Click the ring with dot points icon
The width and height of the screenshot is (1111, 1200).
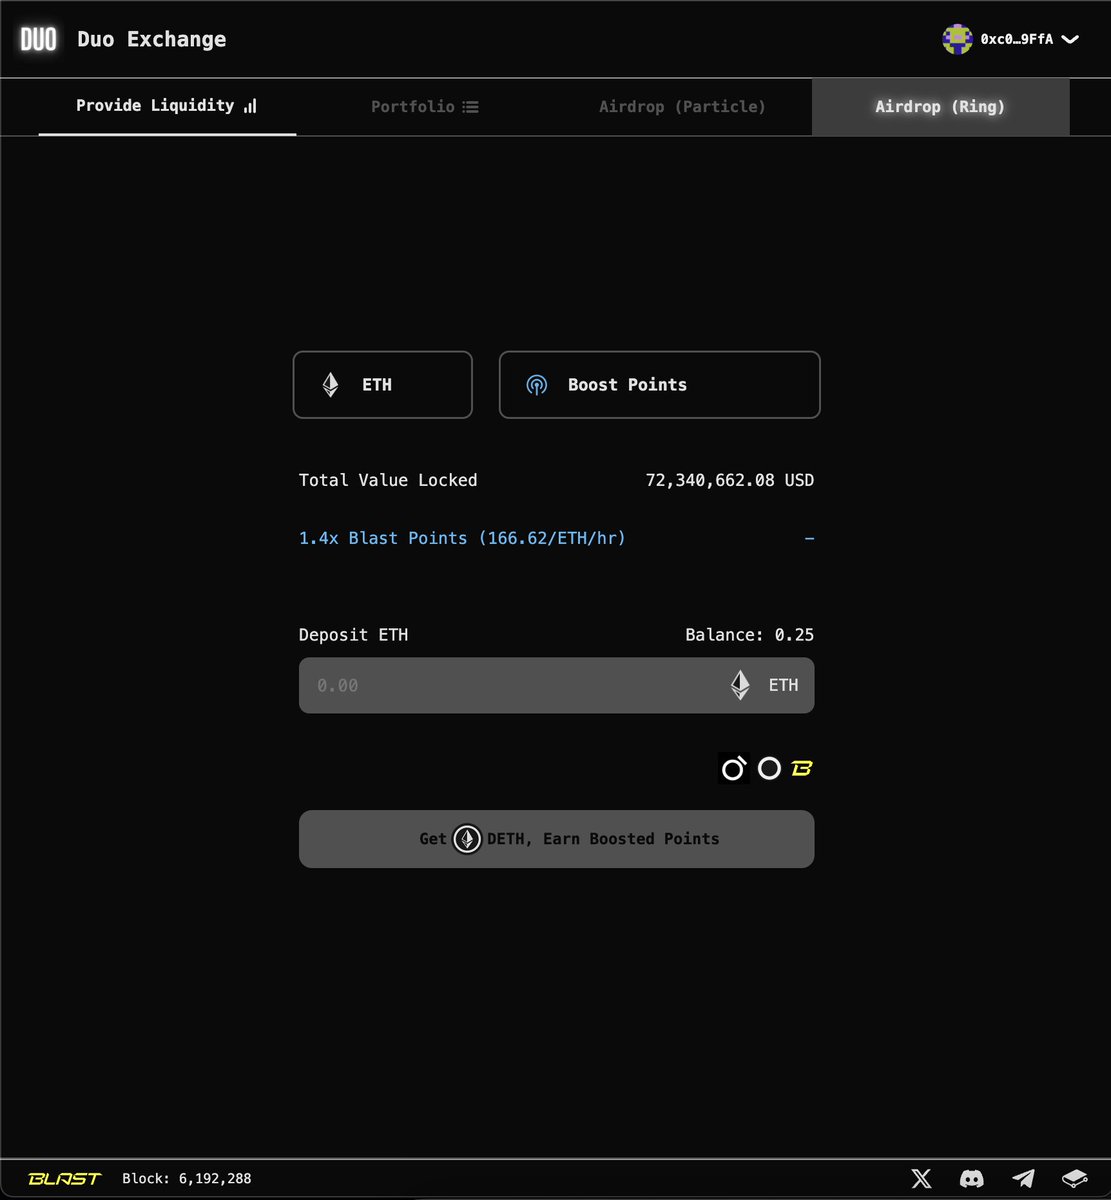[x=734, y=768]
